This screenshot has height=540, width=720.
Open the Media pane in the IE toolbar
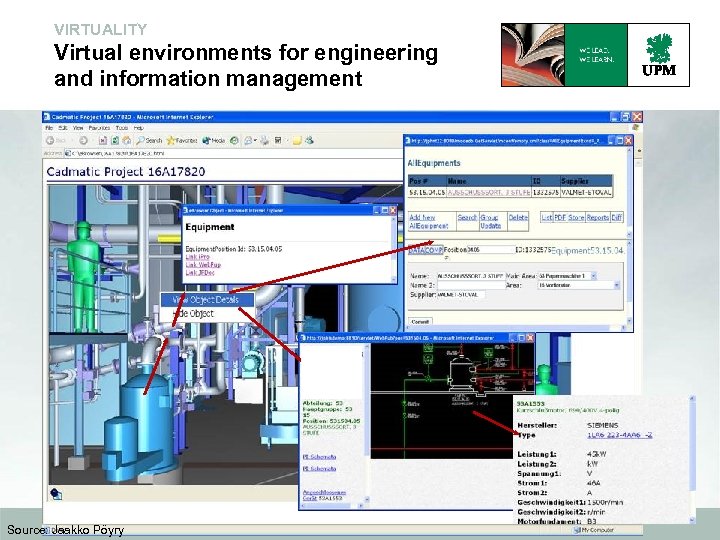click(x=214, y=141)
